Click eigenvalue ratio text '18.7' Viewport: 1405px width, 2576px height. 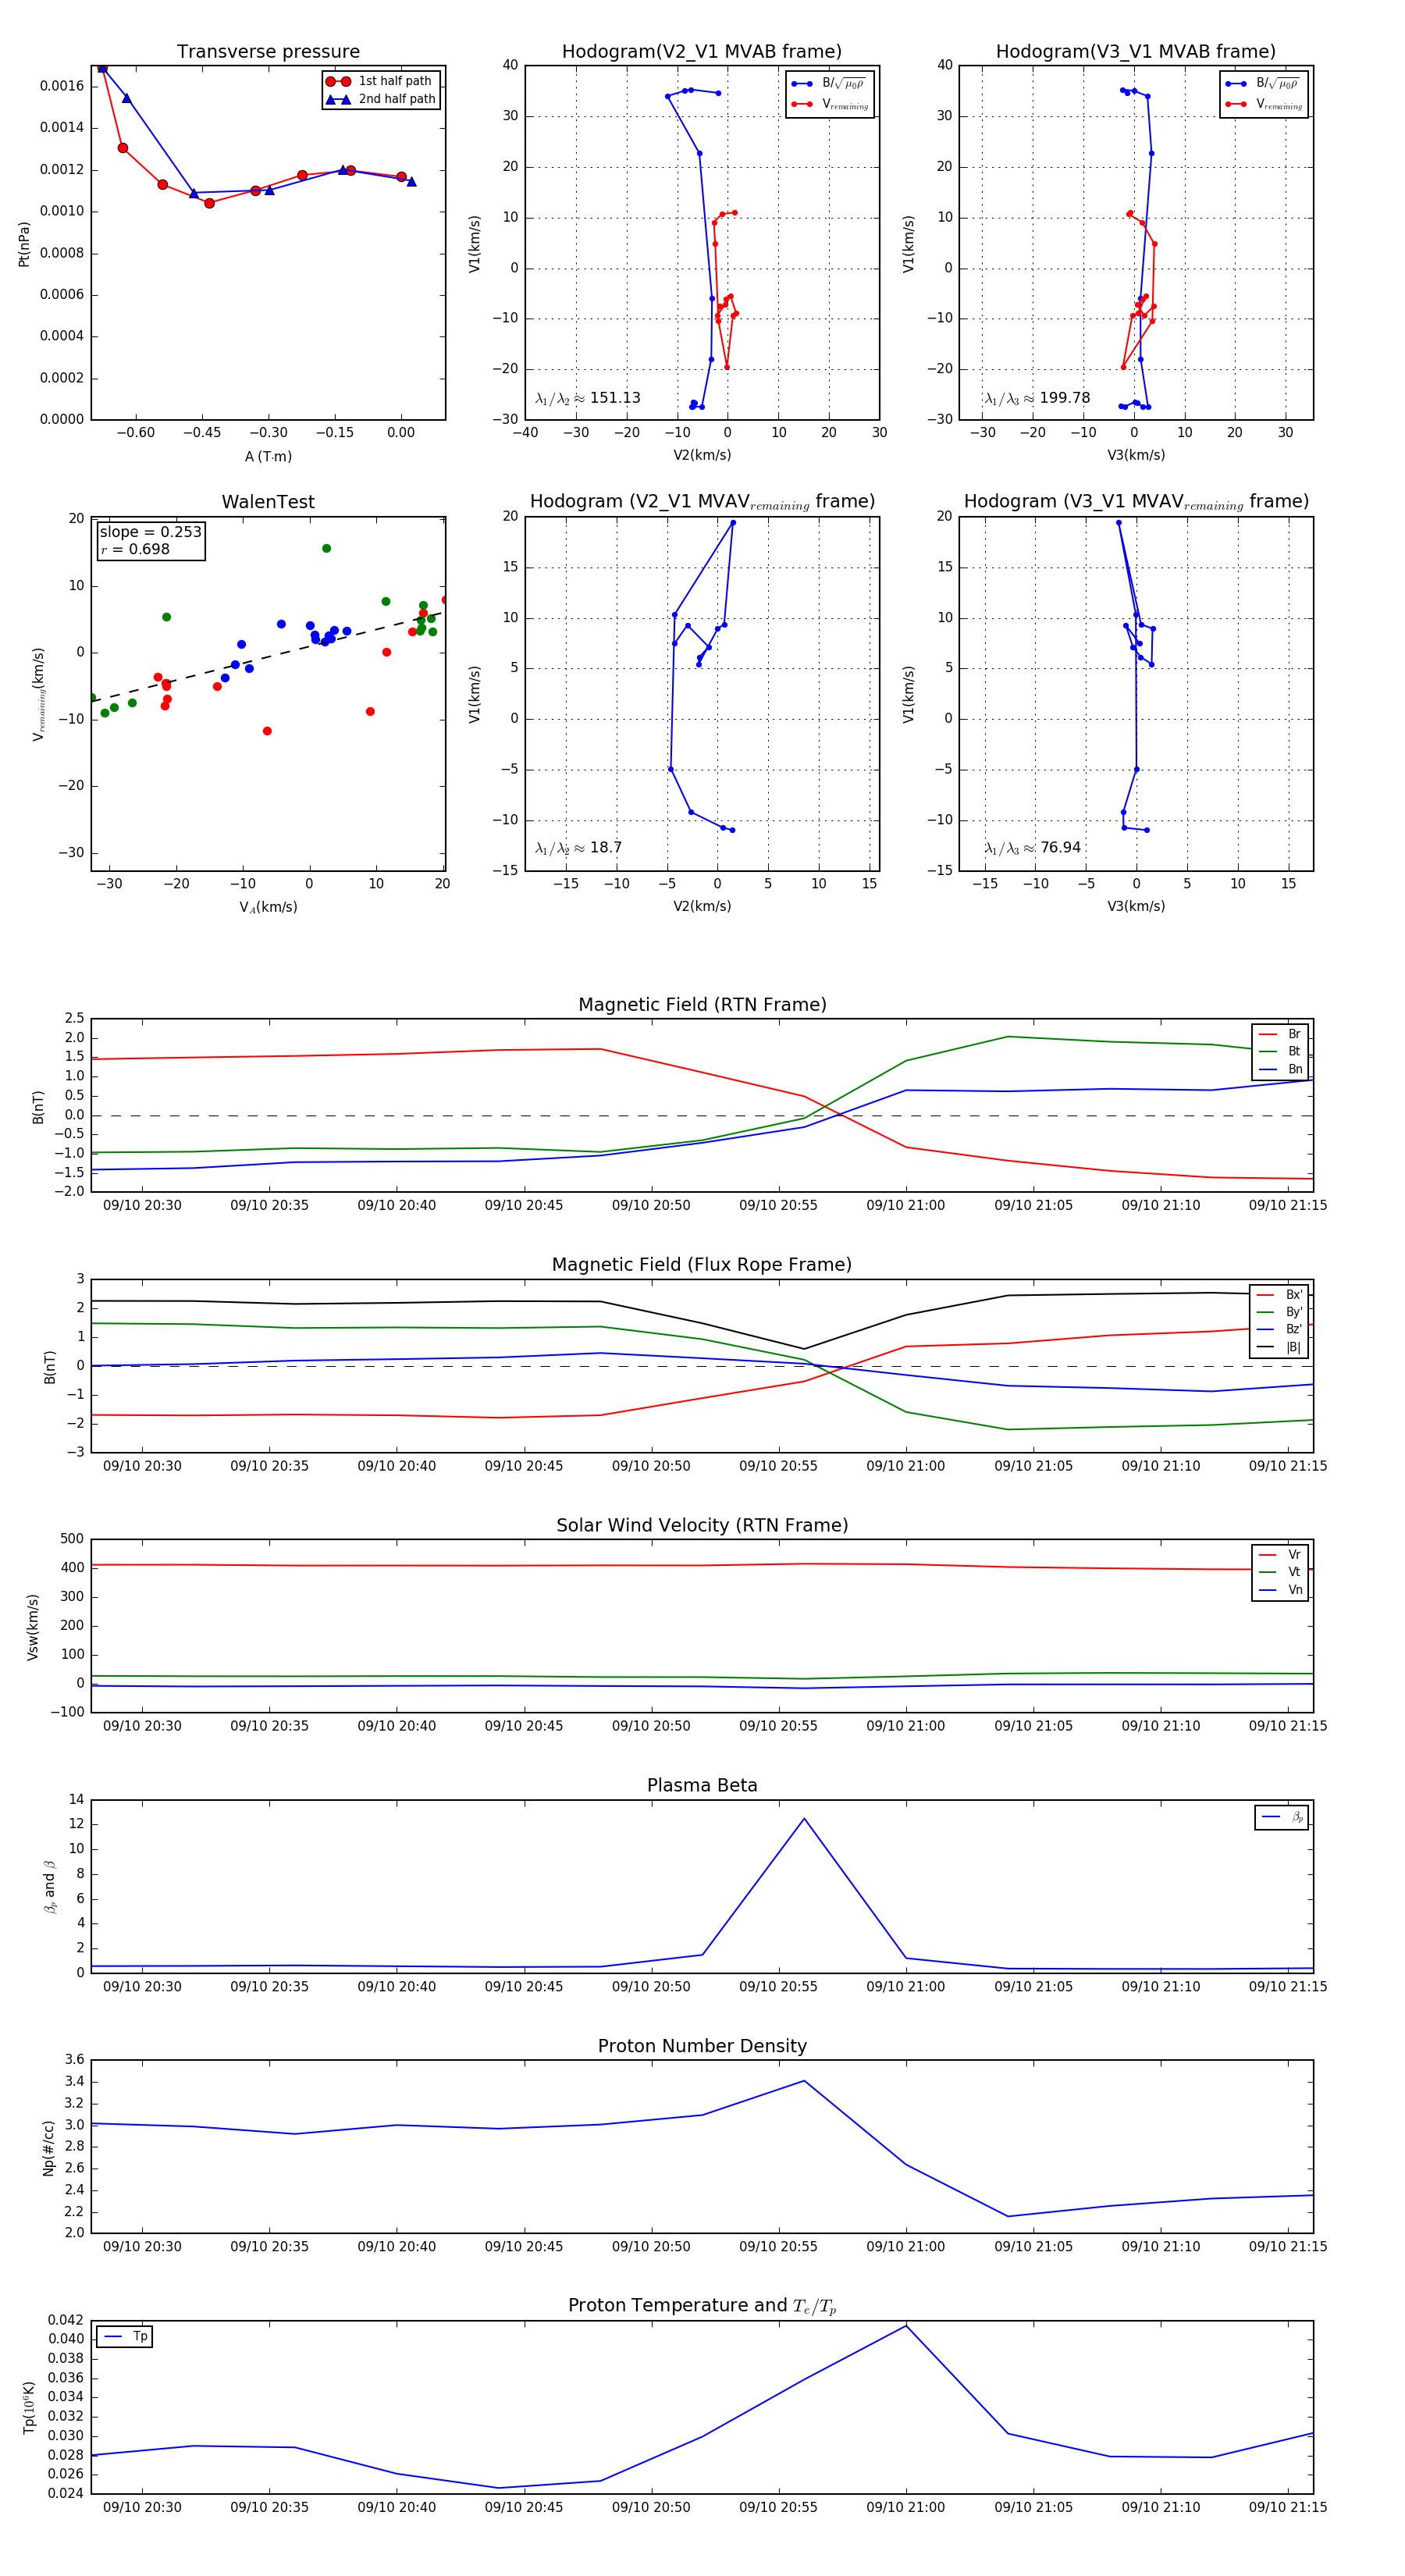pyautogui.click(x=605, y=848)
